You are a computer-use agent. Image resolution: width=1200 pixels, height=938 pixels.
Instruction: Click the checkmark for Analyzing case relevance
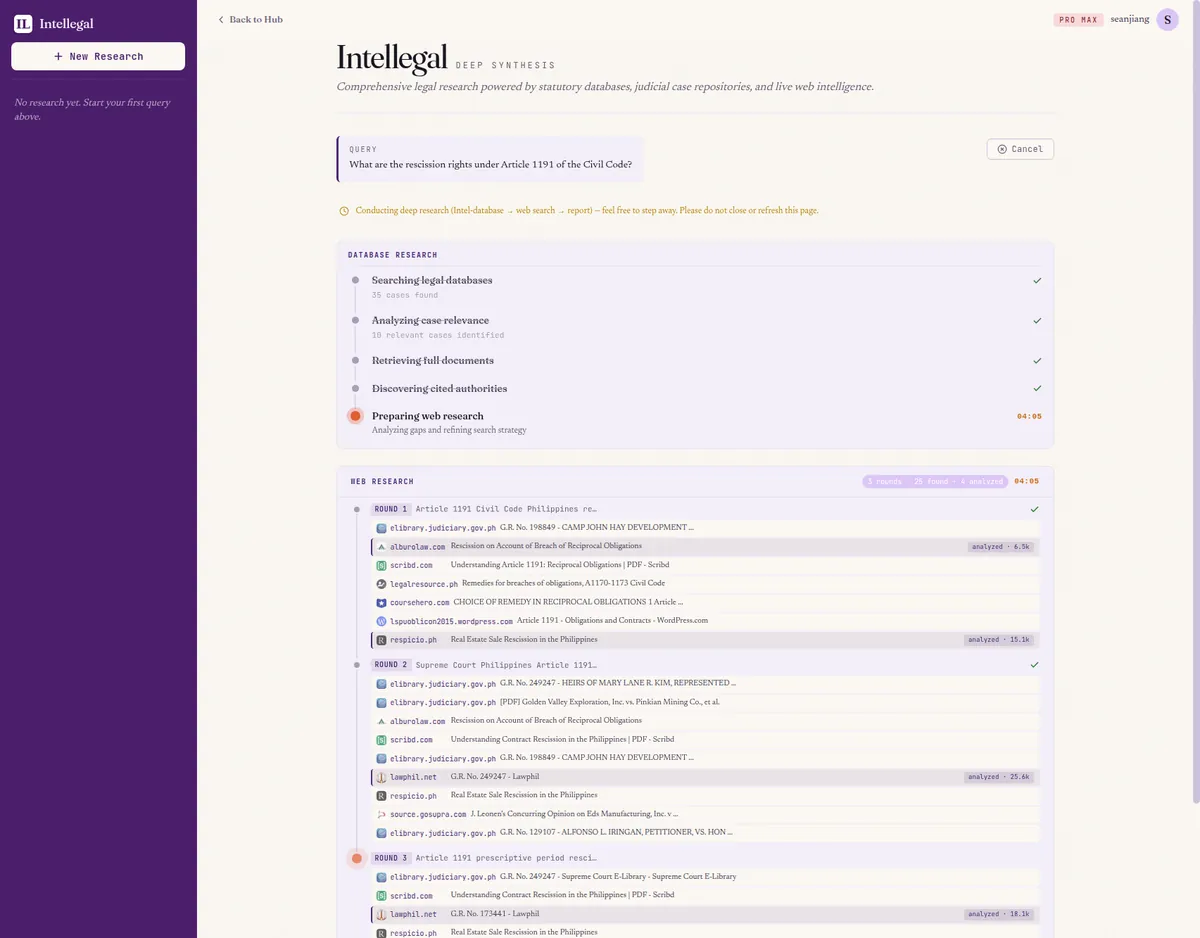(1037, 321)
